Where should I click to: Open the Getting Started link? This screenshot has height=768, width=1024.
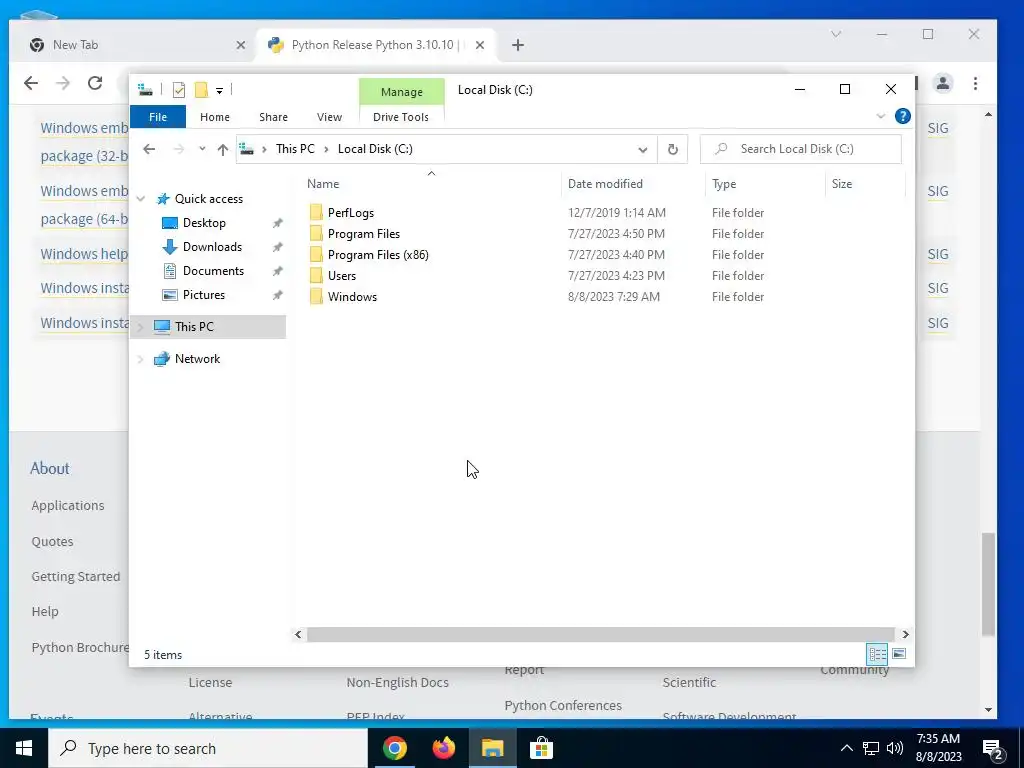(x=76, y=577)
